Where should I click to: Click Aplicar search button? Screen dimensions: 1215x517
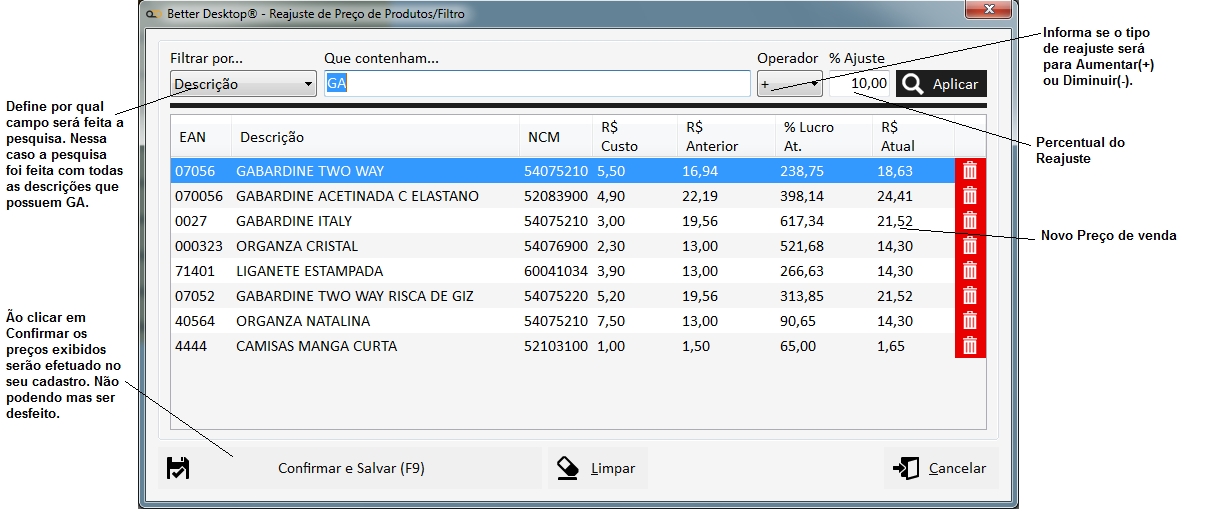point(941,84)
